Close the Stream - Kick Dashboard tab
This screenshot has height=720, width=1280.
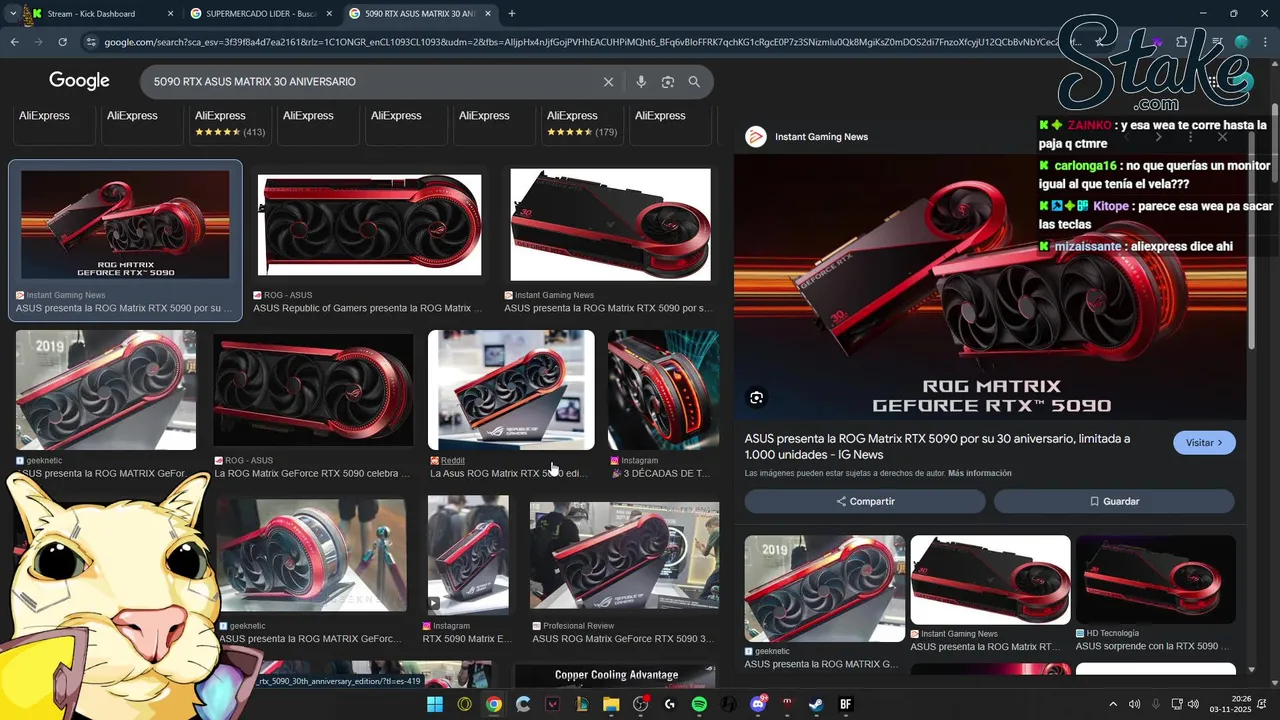point(170,14)
